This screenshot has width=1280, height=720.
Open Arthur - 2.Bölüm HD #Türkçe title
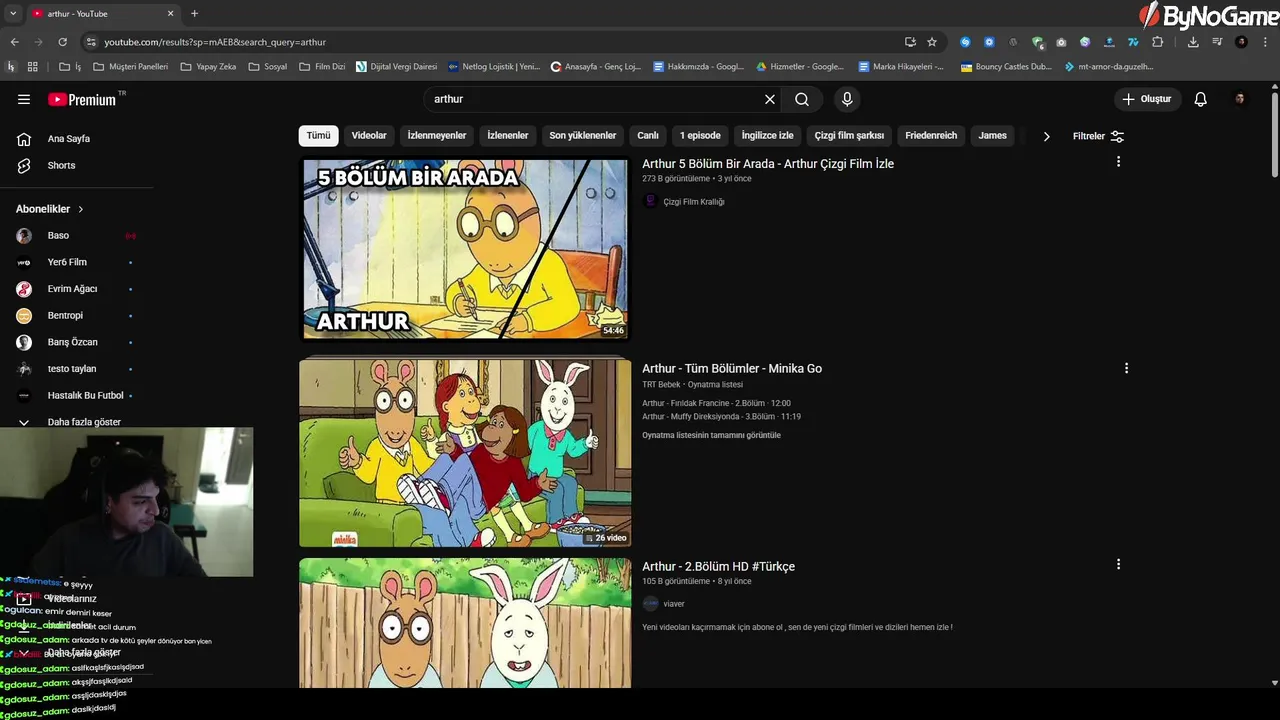pyautogui.click(x=718, y=567)
